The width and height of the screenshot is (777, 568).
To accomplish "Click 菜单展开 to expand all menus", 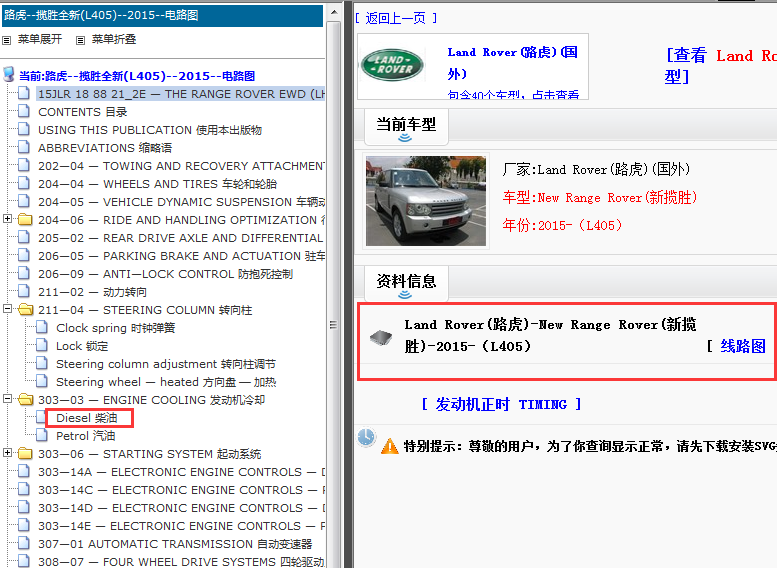I will click(40, 39).
